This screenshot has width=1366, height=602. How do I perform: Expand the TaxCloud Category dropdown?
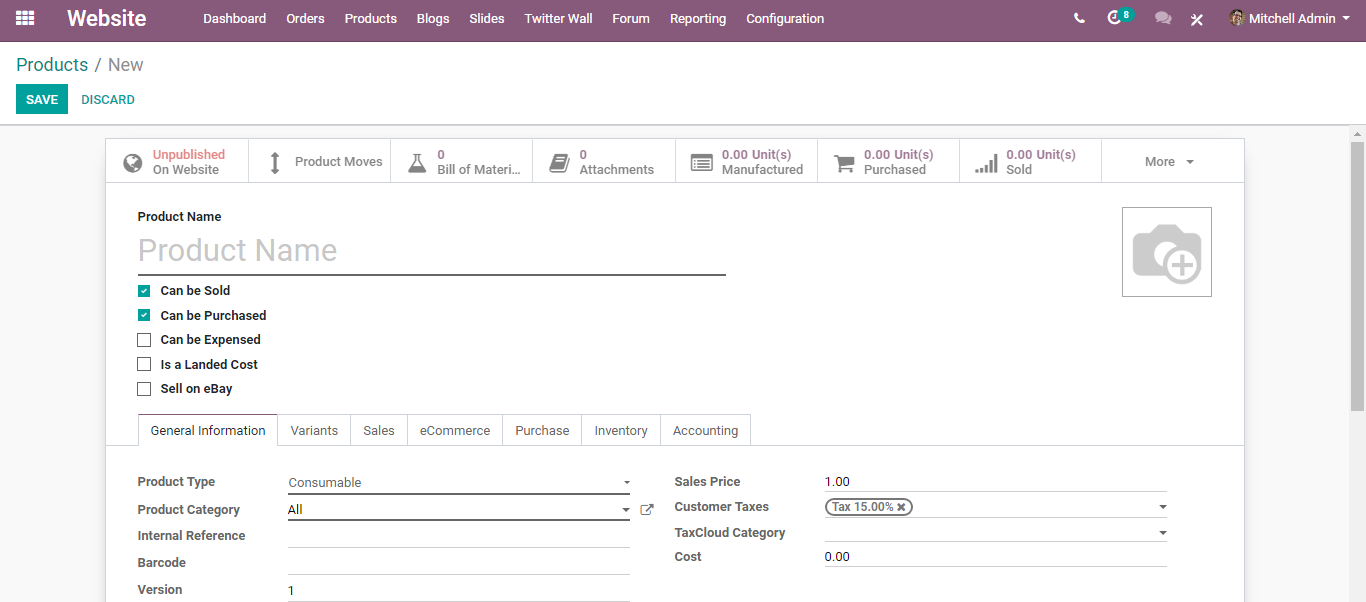click(995, 533)
